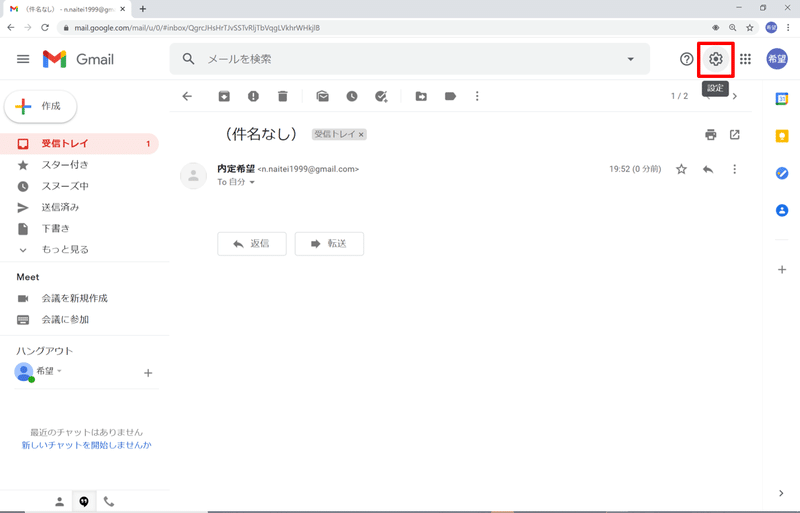Remove the 受信トレイ label with x

[361, 135]
